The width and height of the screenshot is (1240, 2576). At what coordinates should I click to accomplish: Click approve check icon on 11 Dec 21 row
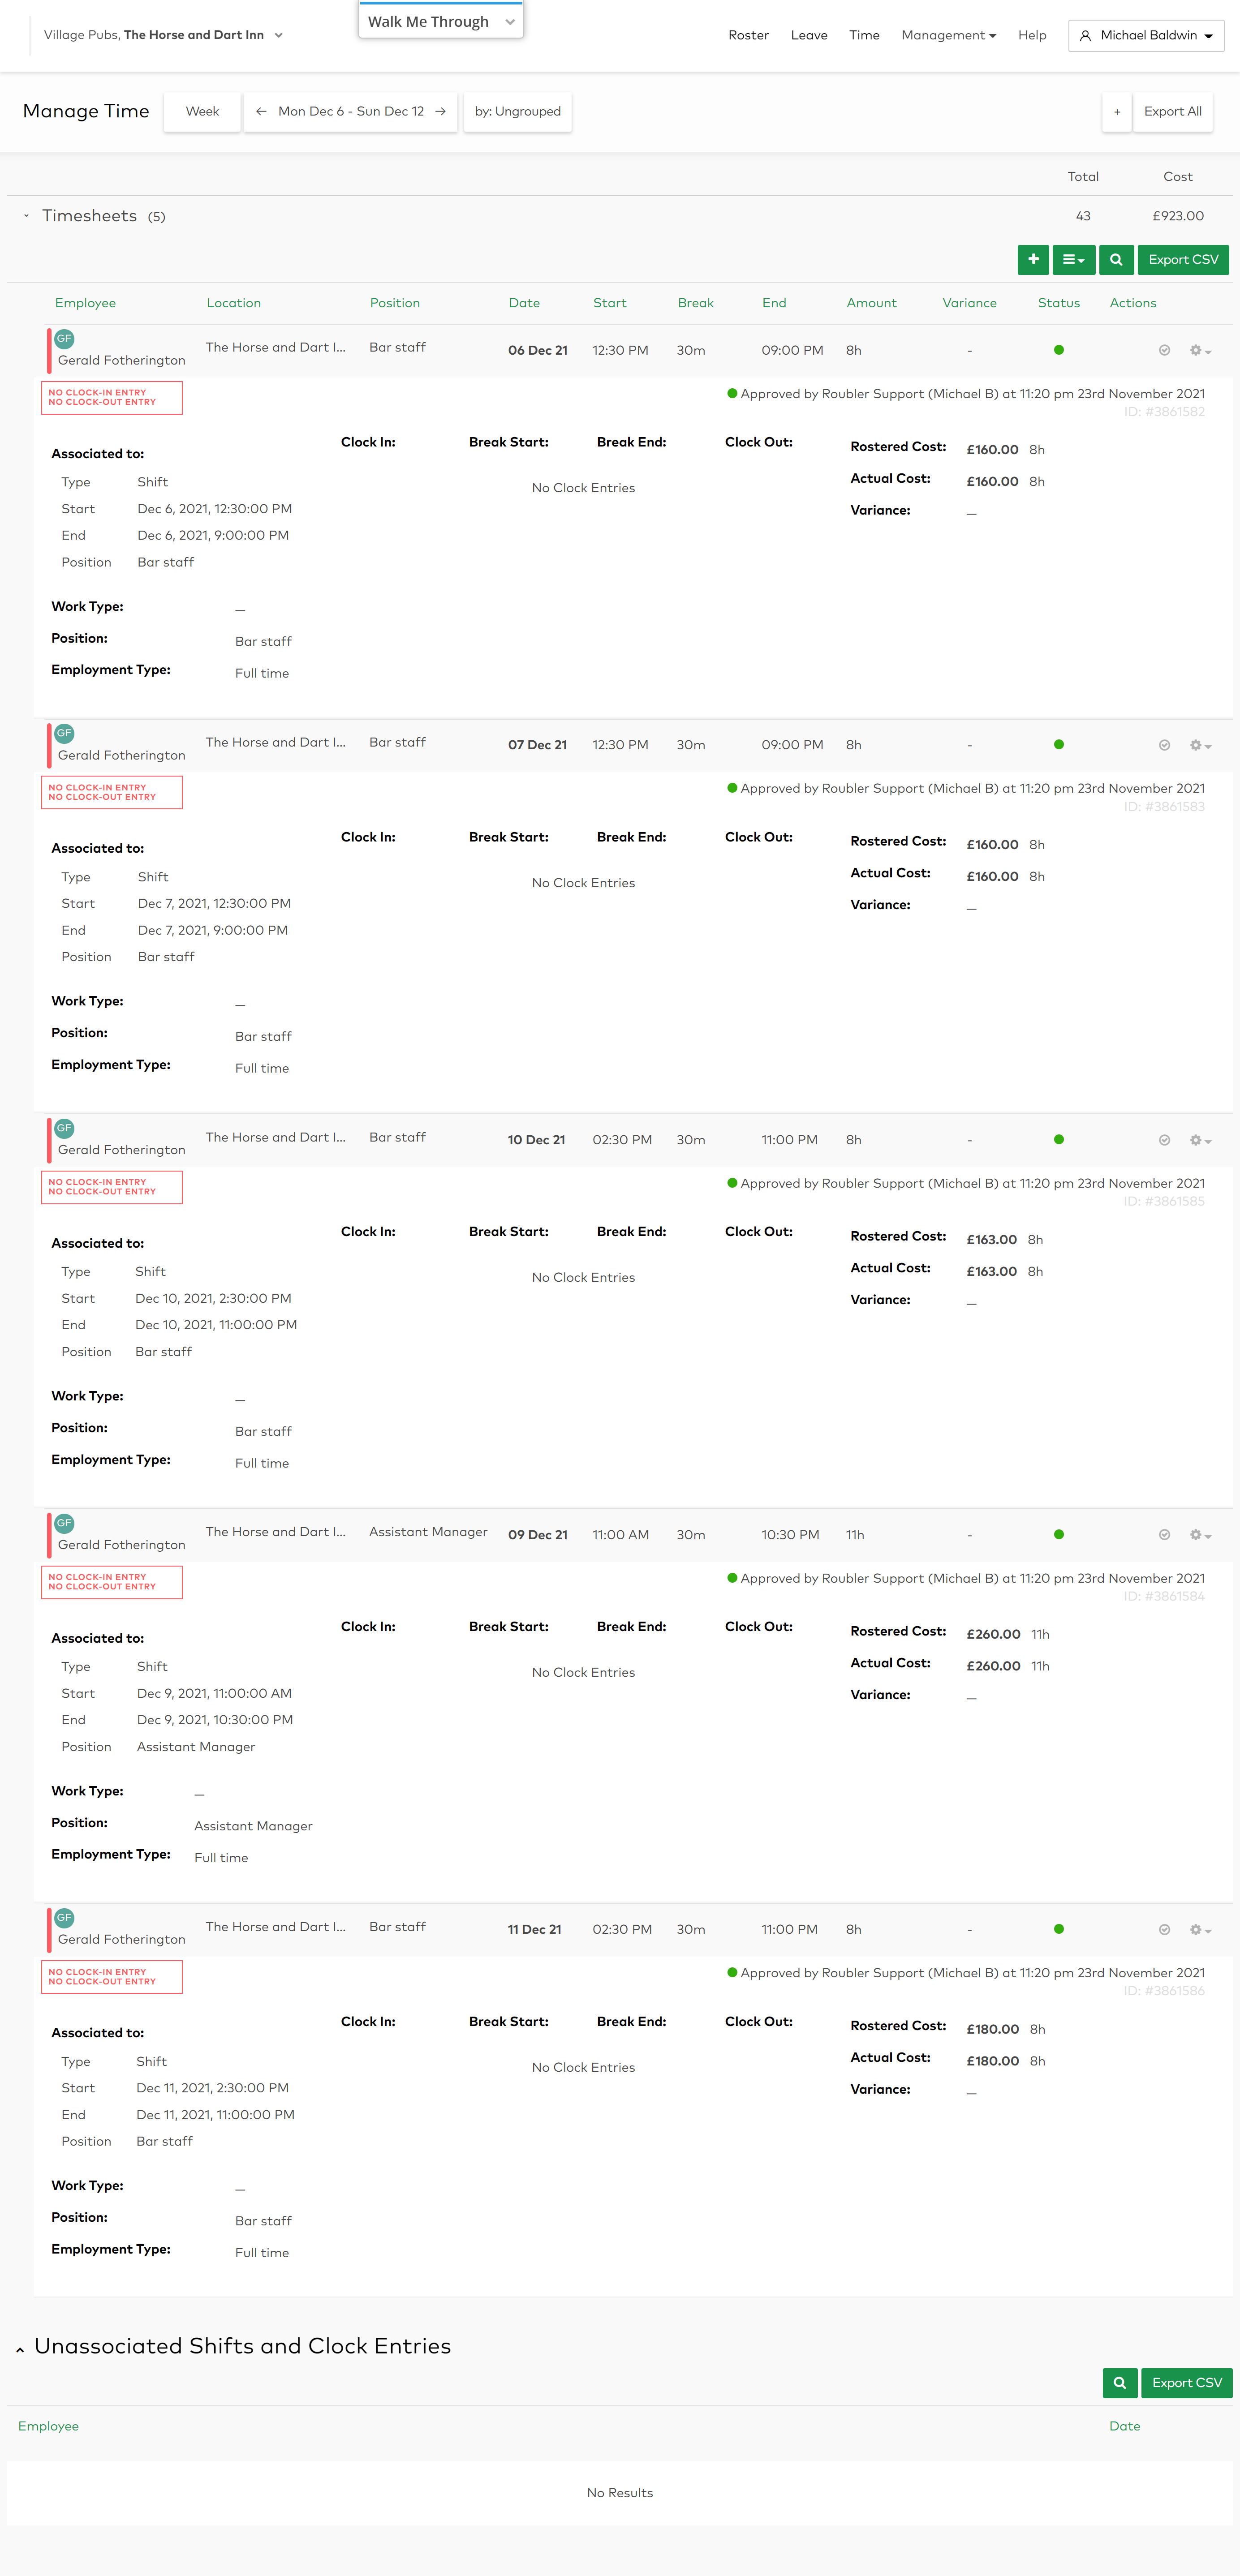pyautogui.click(x=1164, y=1930)
